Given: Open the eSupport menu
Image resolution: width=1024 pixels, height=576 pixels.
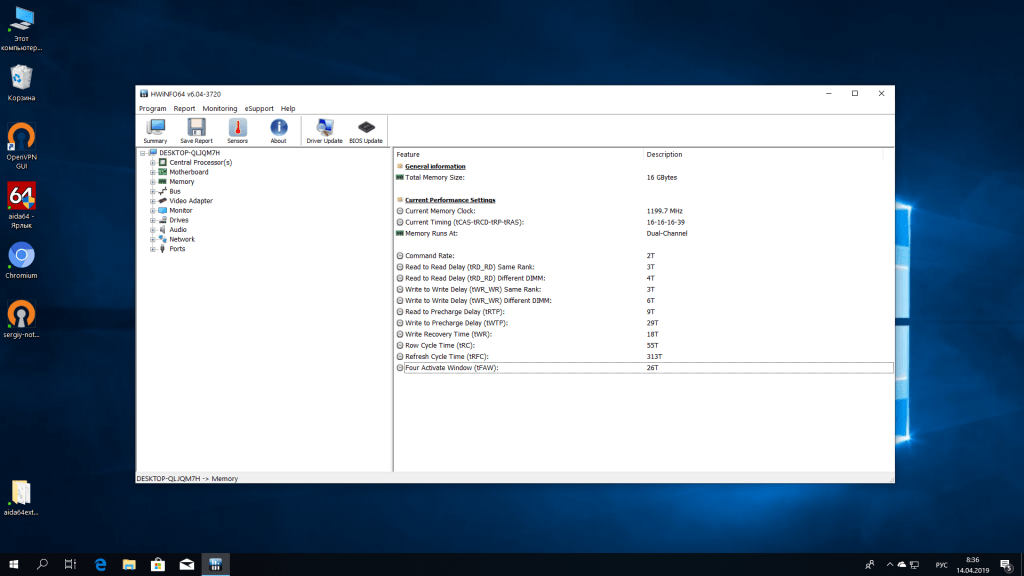Looking at the screenshot, I should click(x=259, y=108).
